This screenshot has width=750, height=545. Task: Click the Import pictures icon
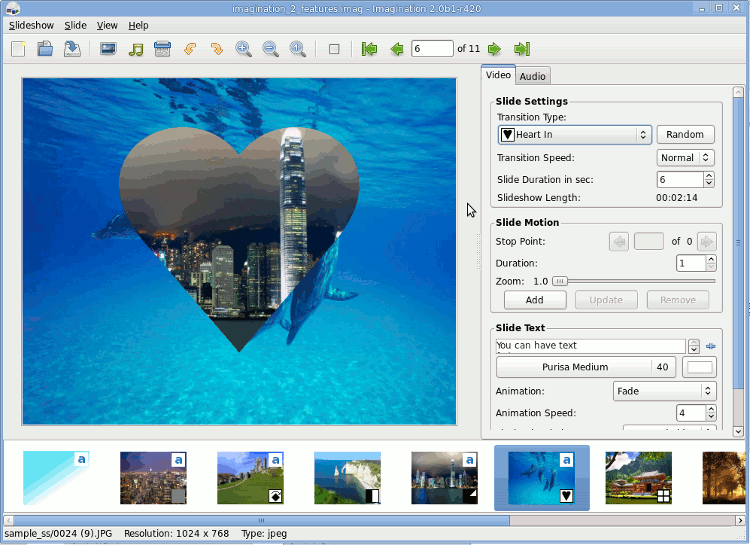click(x=108, y=49)
